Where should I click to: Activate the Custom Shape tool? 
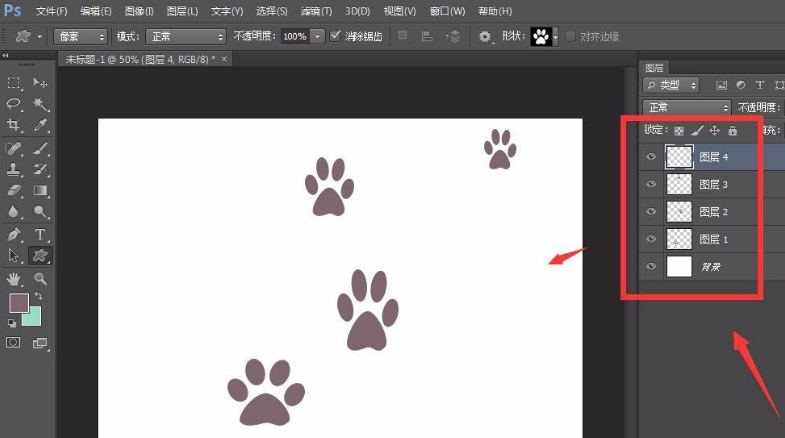(x=41, y=256)
